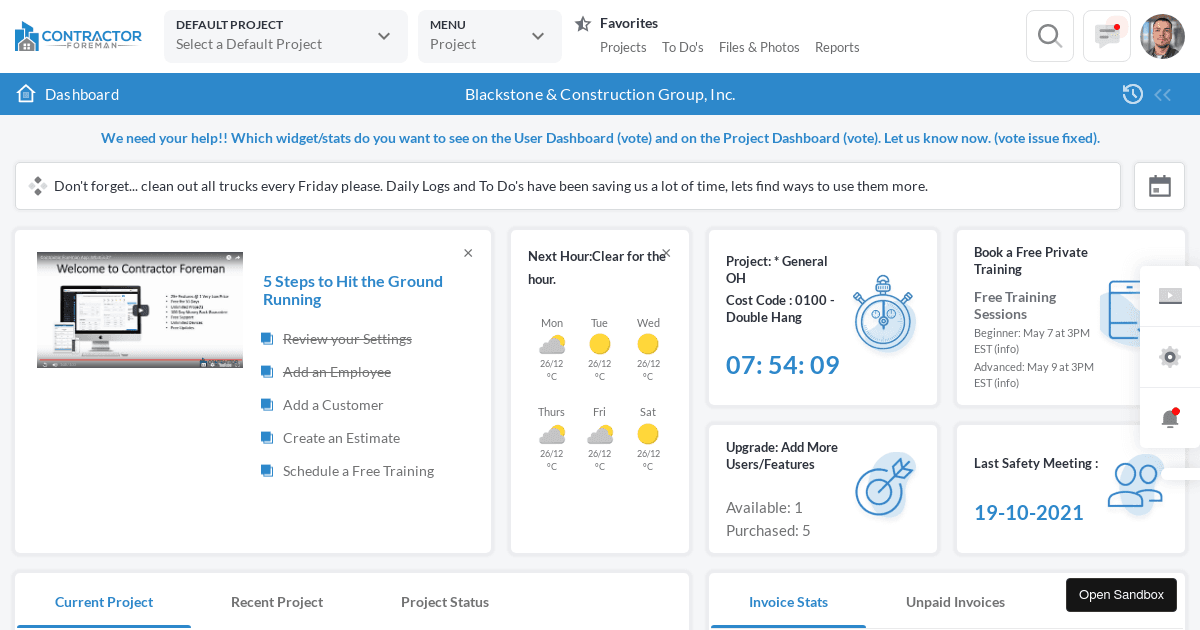Open the Schedule a Free Training link
The image size is (1200, 630).
coord(358,471)
